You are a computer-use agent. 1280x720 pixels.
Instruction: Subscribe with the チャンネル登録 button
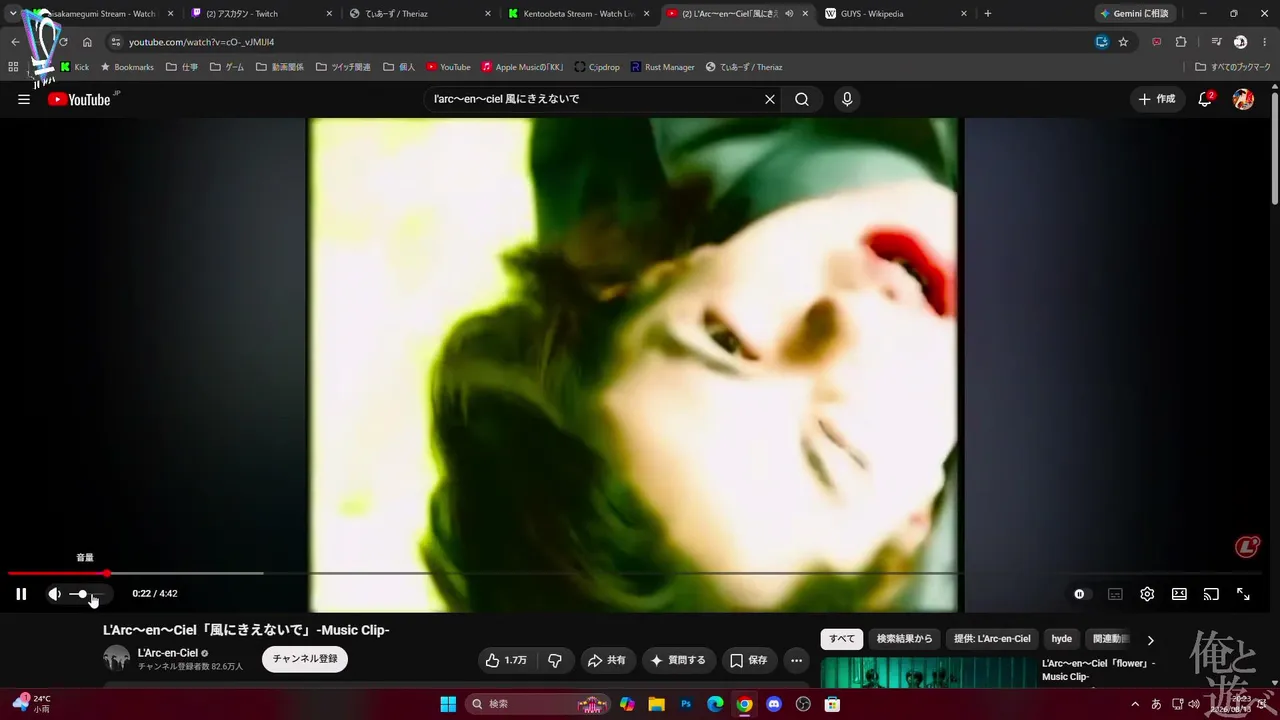pyautogui.click(x=305, y=659)
